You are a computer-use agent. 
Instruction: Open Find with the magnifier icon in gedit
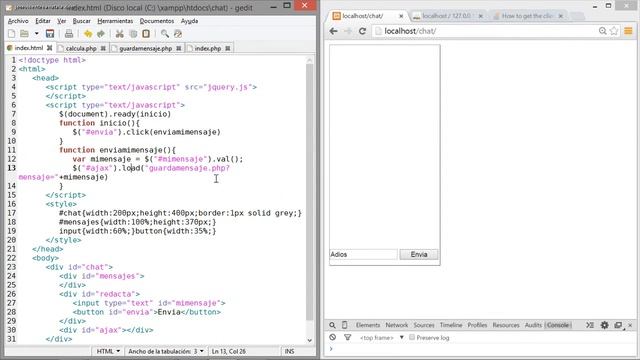click(x=165, y=34)
